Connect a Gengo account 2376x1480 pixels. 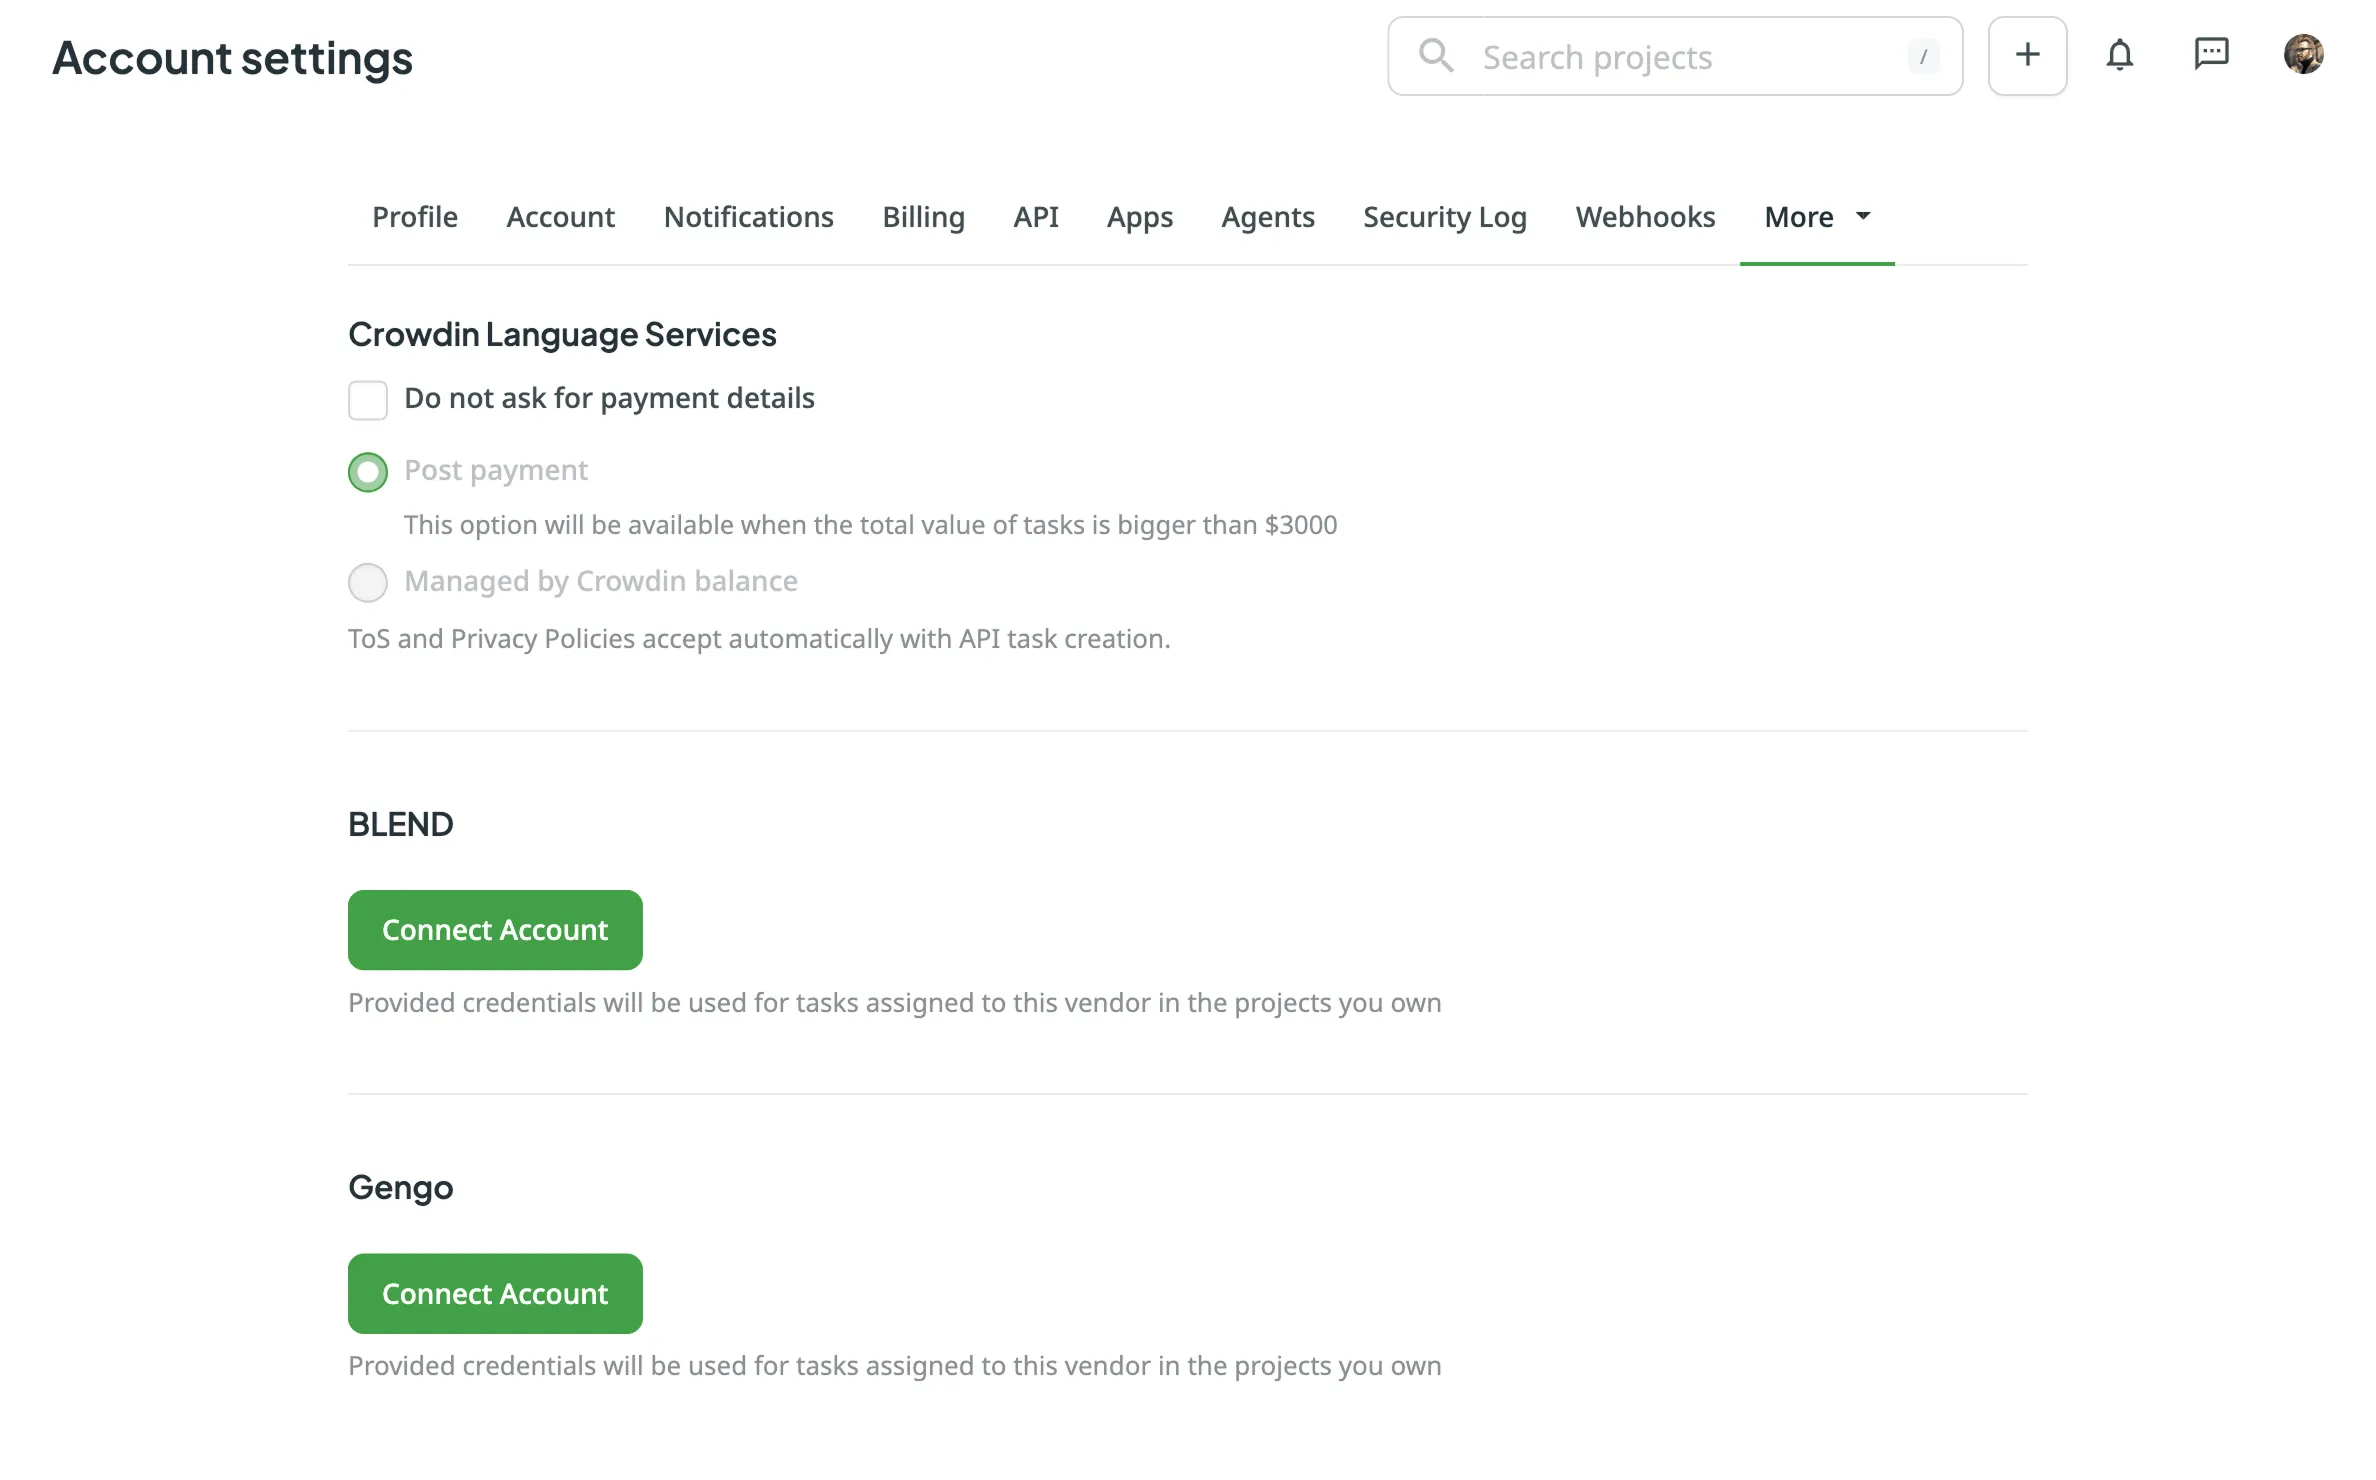point(494,1293)
